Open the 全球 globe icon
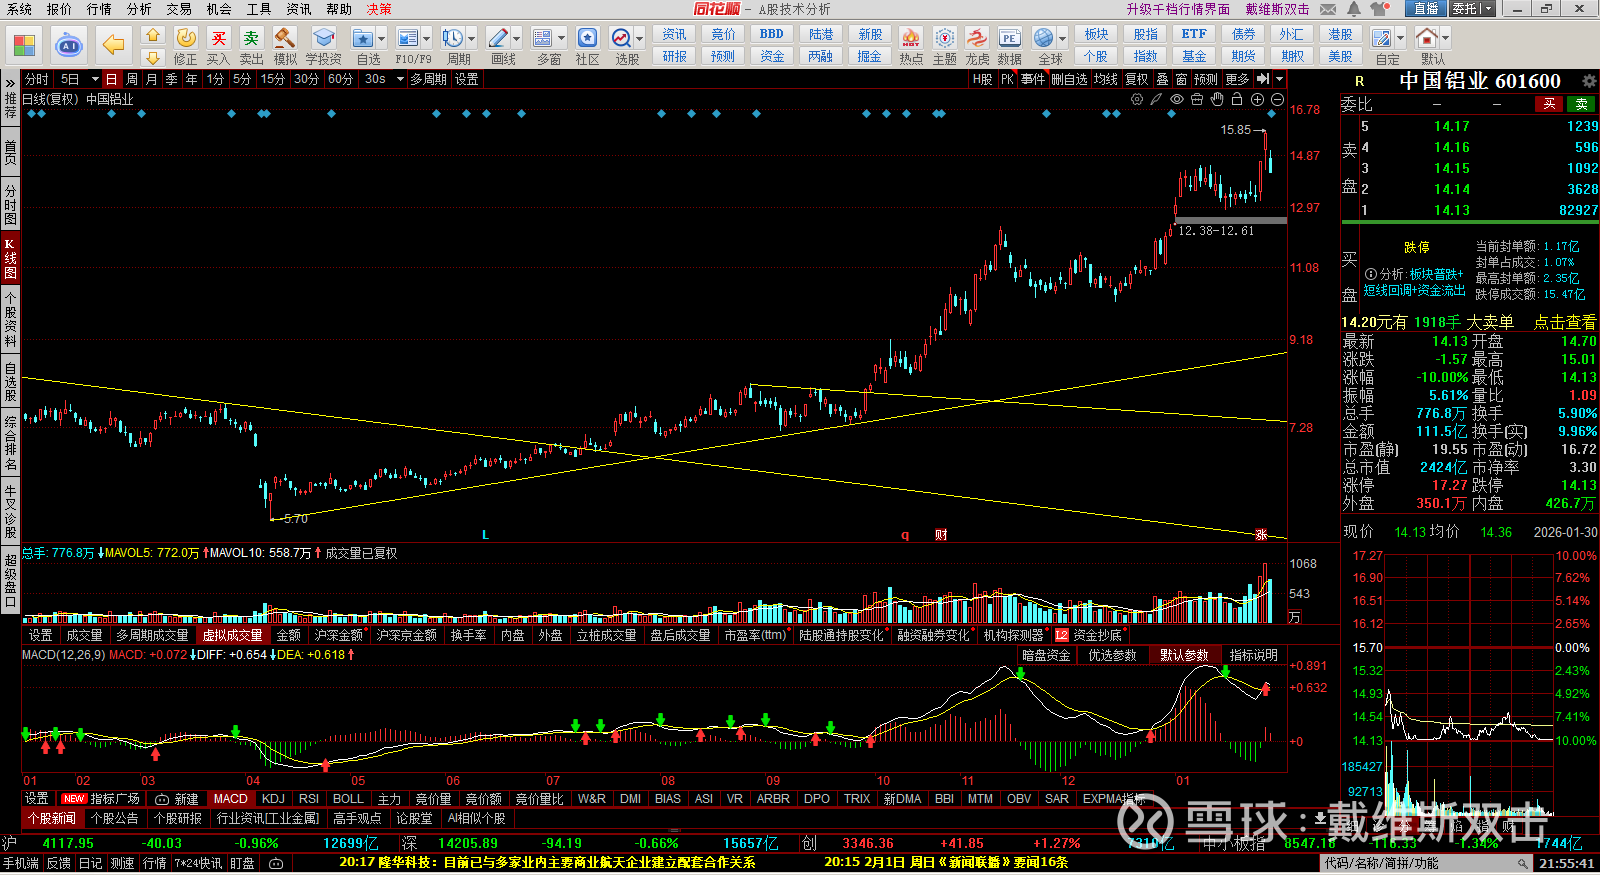The image size is (1600, 875). coord(1044,38)
